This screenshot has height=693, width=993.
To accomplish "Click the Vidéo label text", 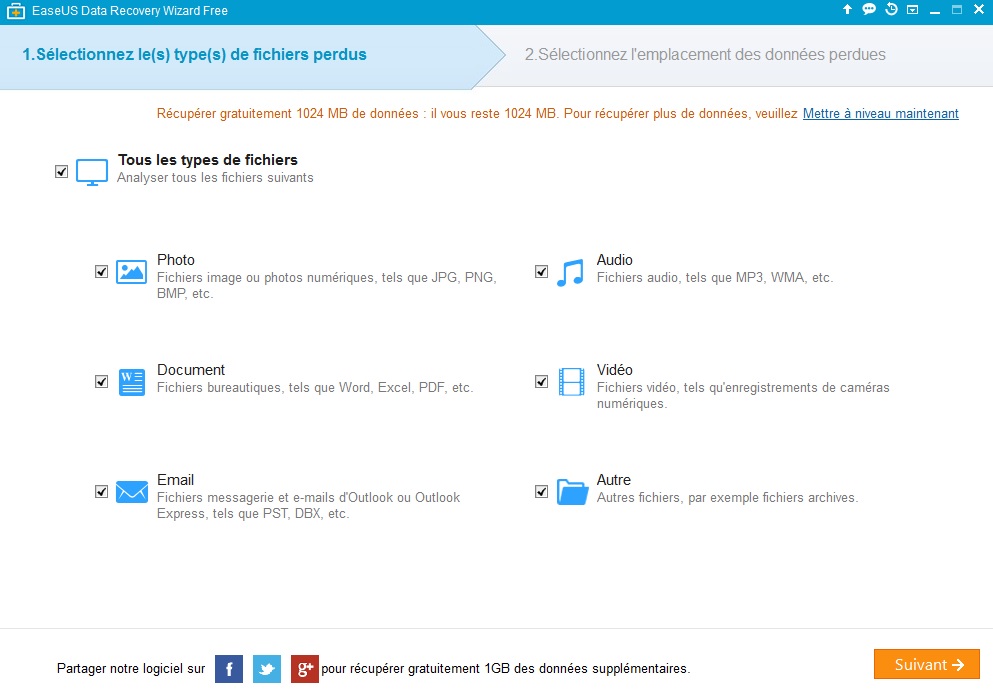I will pos(614,370).
